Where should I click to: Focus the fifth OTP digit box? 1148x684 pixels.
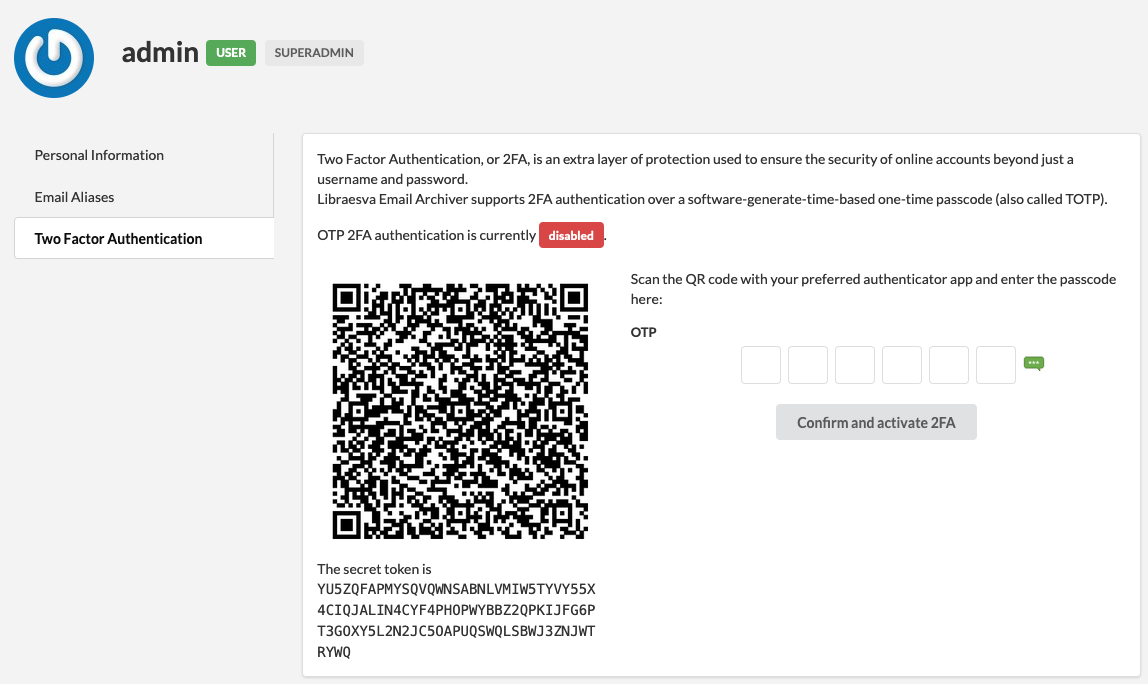pyautogui.click(x=949, y=365)
